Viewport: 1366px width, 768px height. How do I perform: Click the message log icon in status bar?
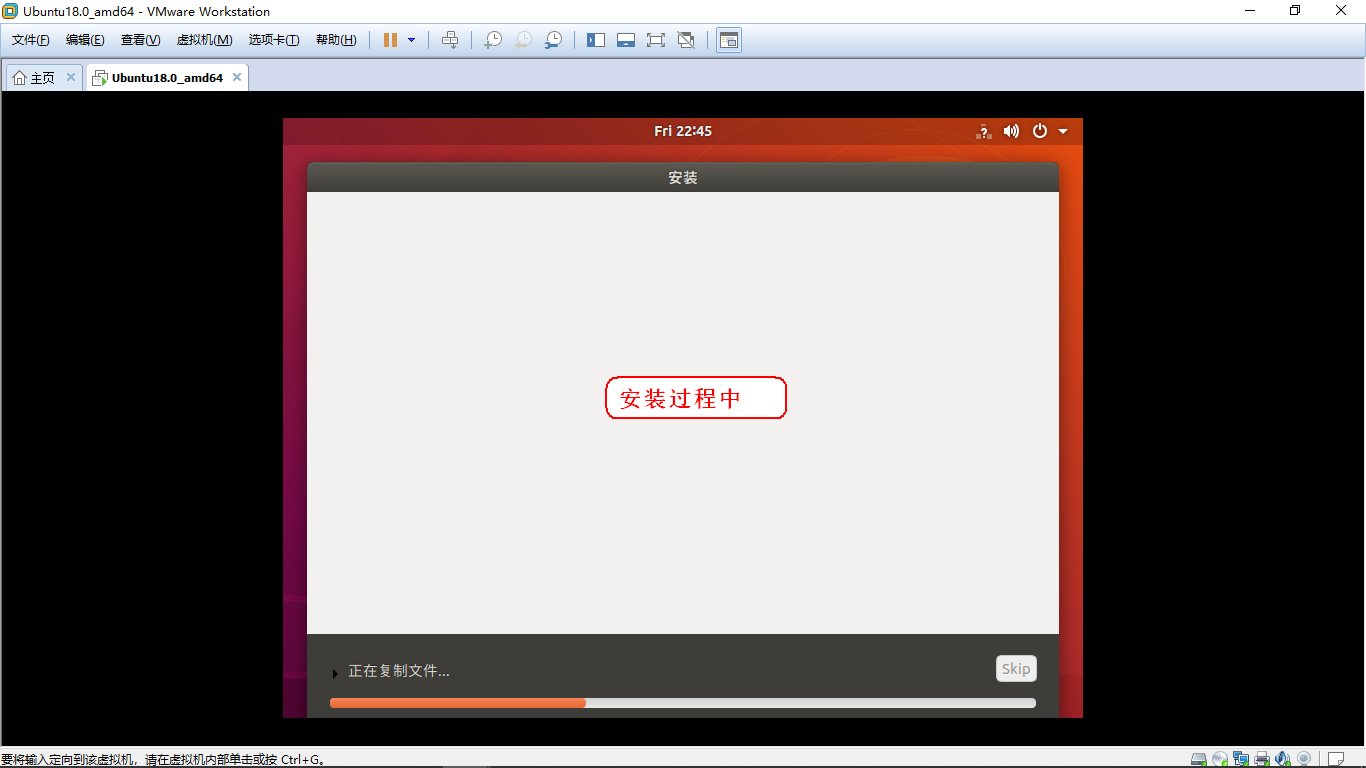[1336, 759]
